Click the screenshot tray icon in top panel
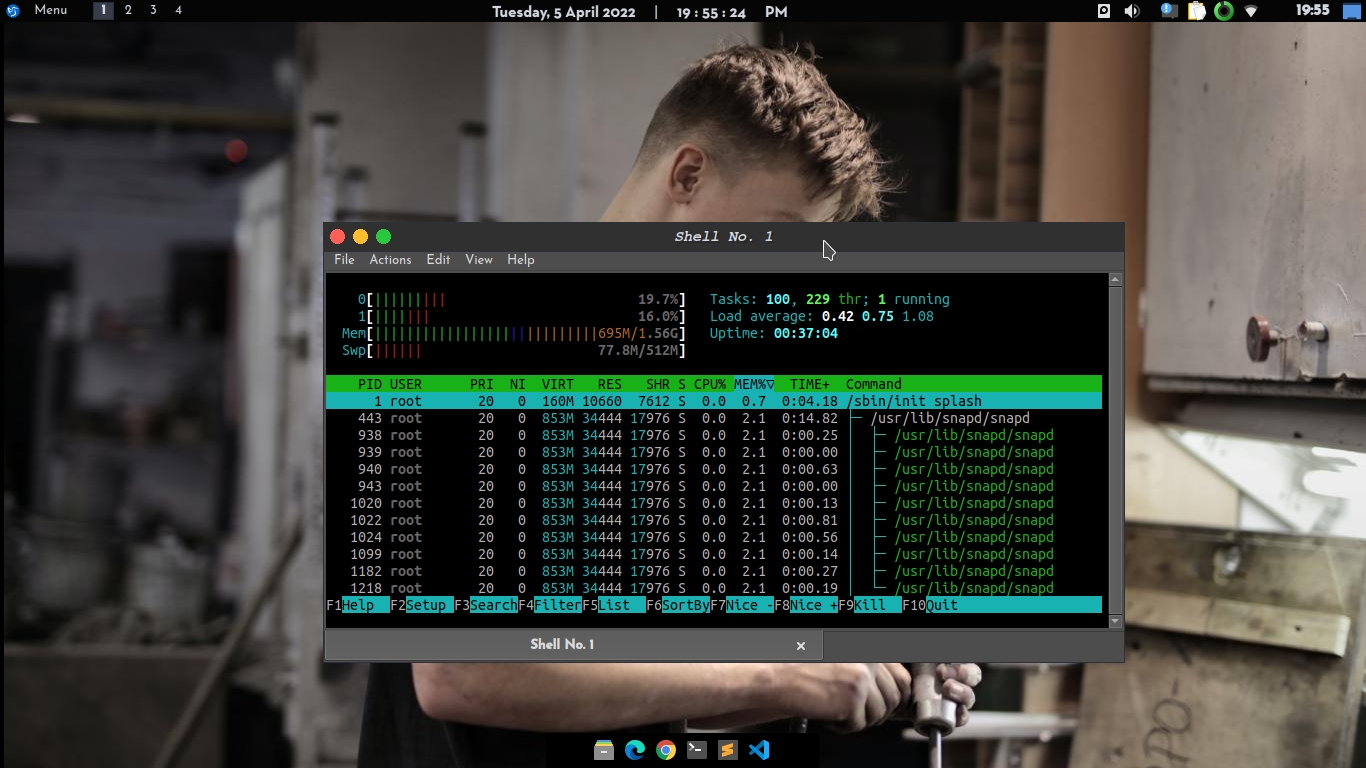 coord(1104,11)
